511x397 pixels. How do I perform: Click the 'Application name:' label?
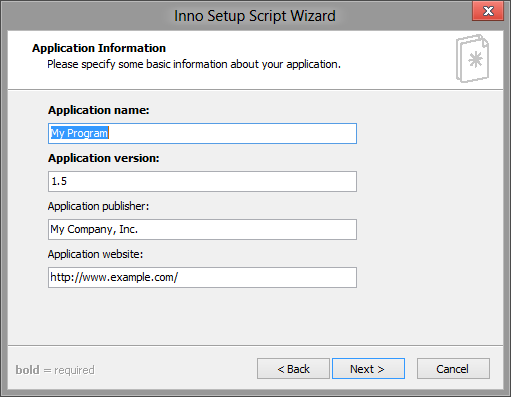tap(99, 110)
